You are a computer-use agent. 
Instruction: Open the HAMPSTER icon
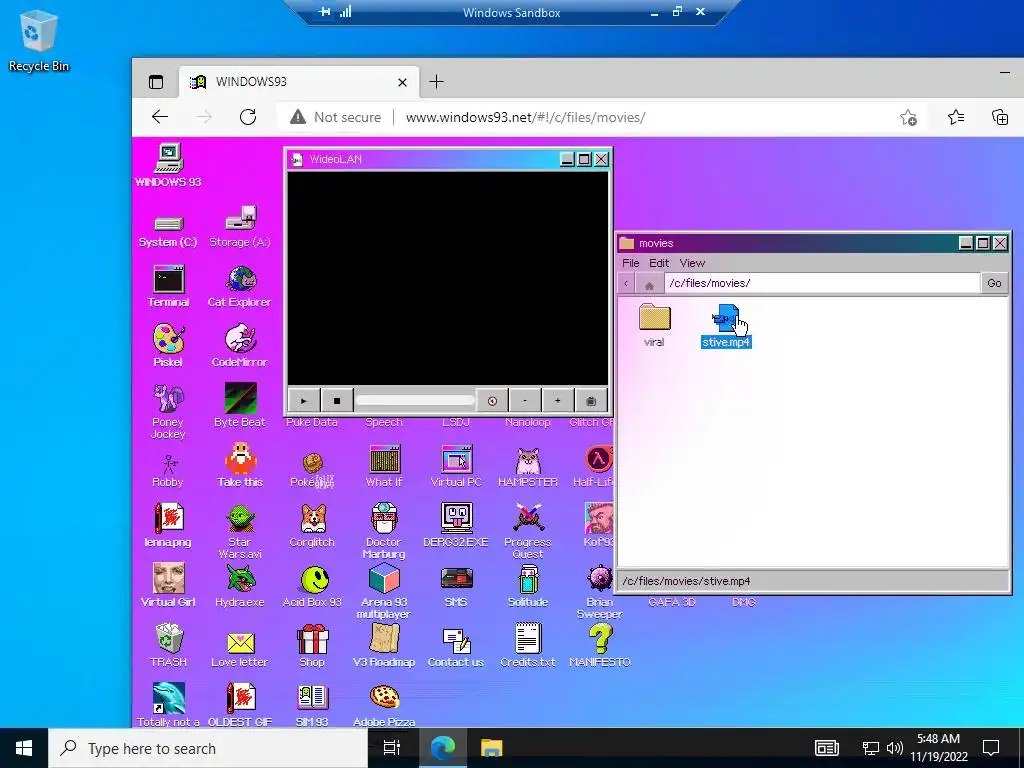[x=528, y=461]
